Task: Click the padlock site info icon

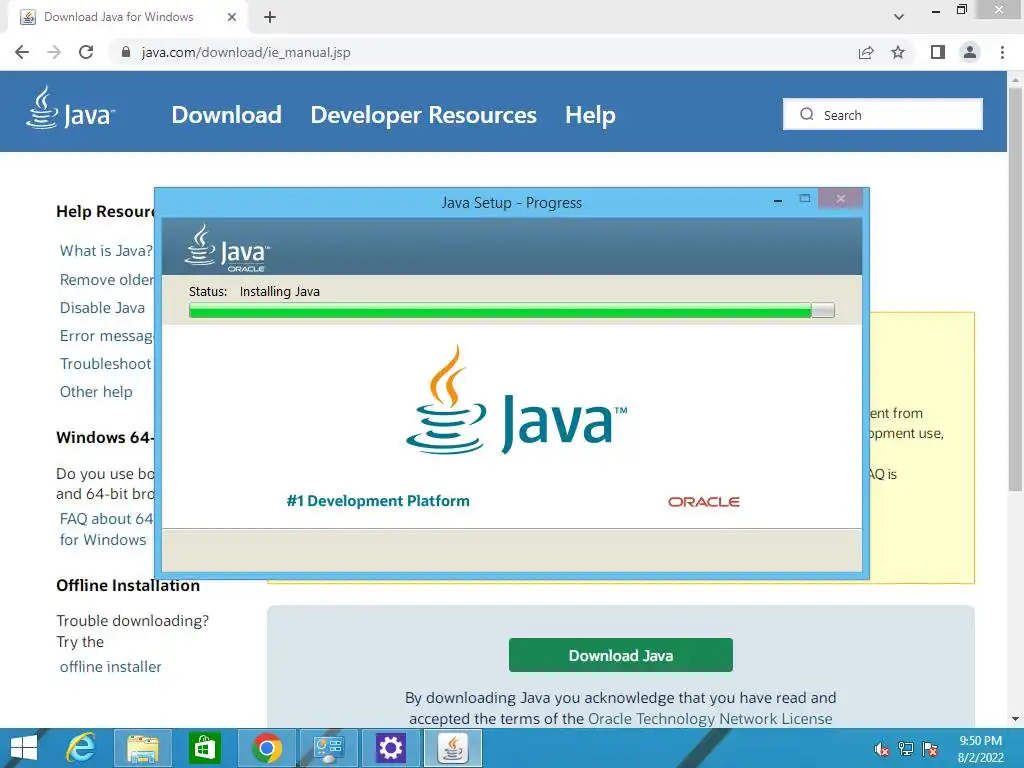Action: [126, 52]
